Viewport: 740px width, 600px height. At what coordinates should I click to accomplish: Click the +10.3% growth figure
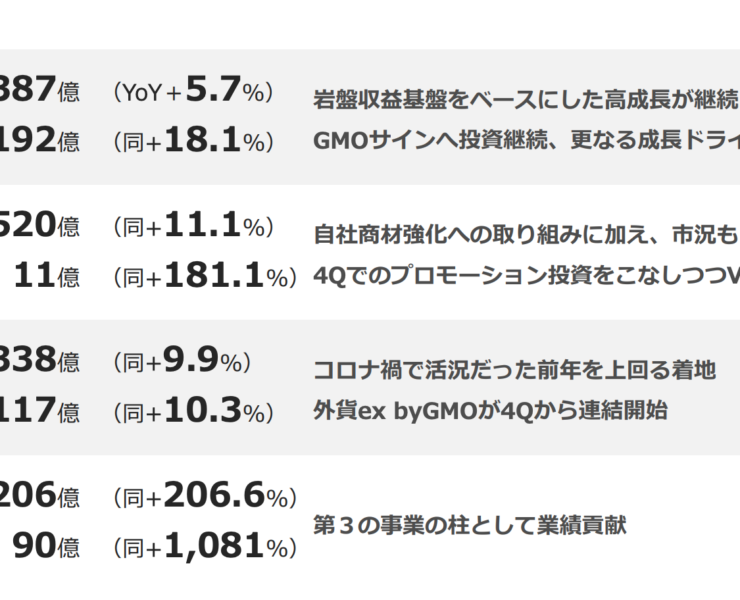[193, 410]
